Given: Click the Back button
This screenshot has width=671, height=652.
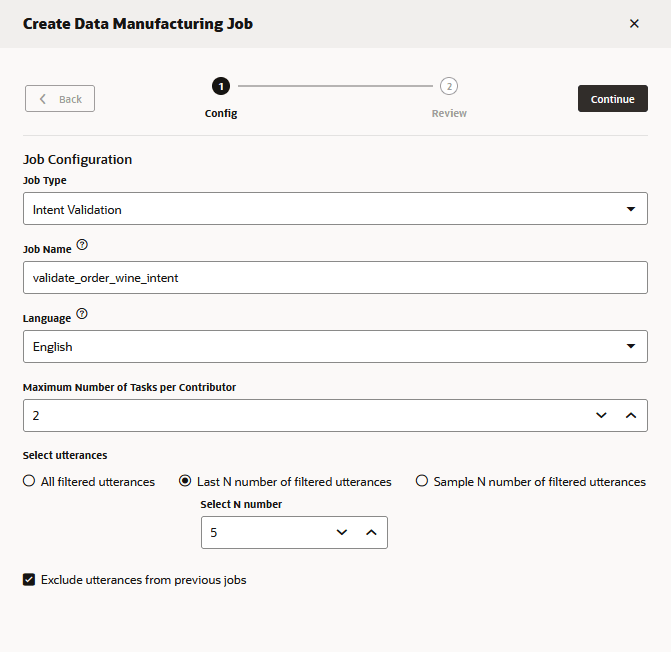Looking at the screenshot, I should click(x=60, y=99).
